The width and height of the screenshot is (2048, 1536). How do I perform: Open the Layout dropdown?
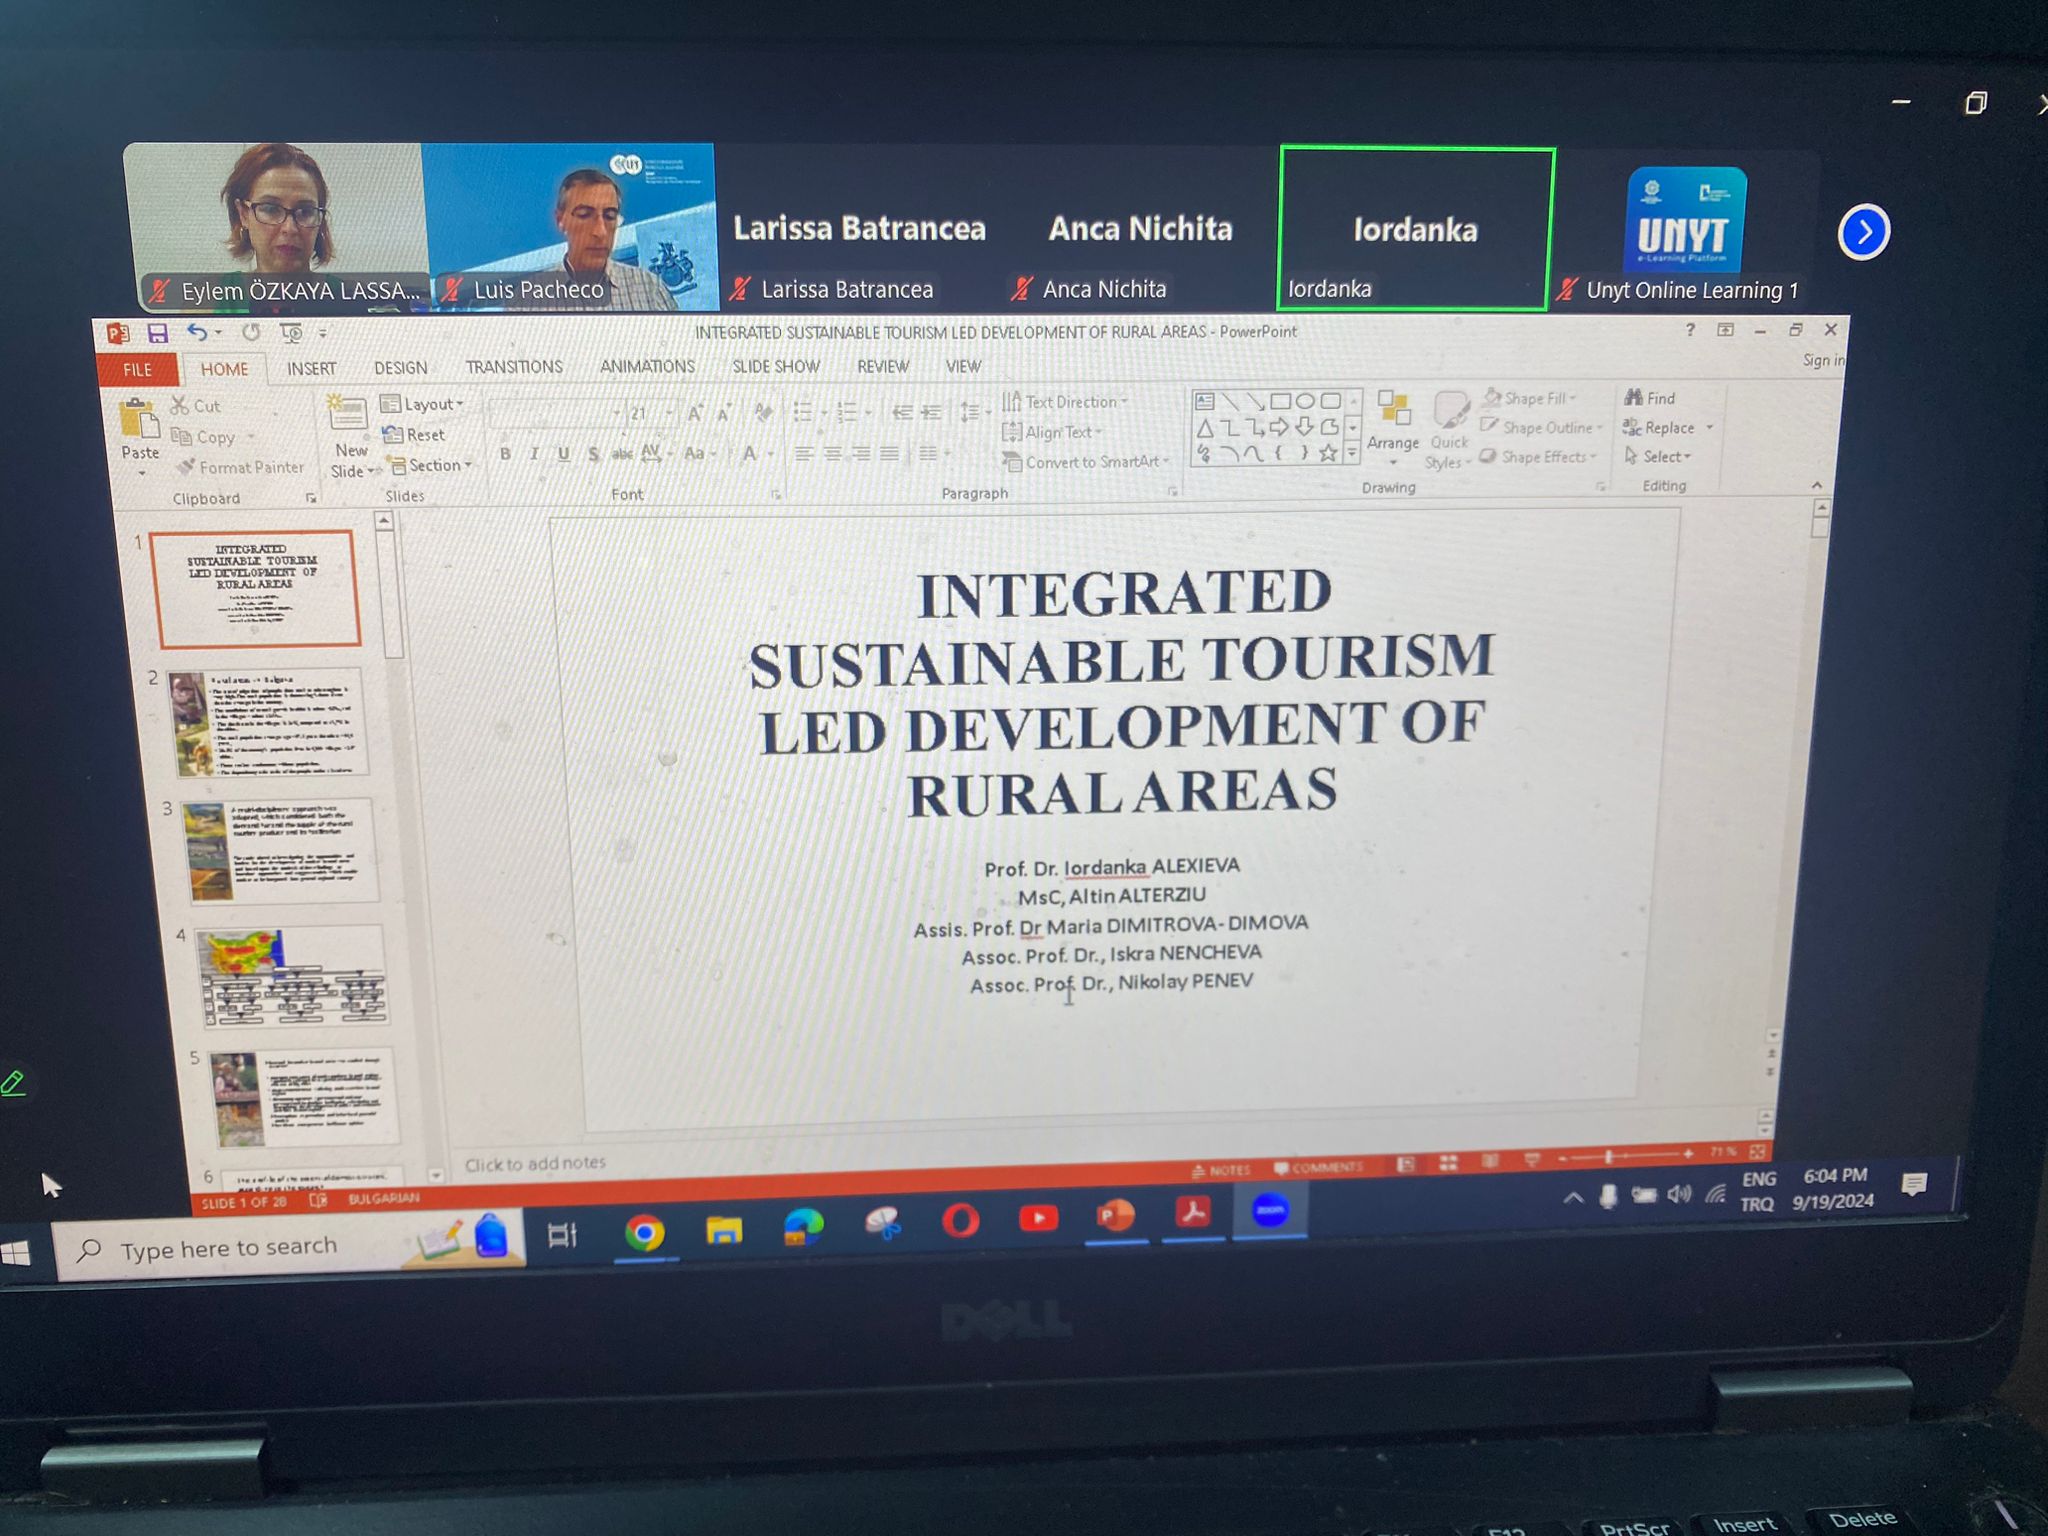(422, 404)
